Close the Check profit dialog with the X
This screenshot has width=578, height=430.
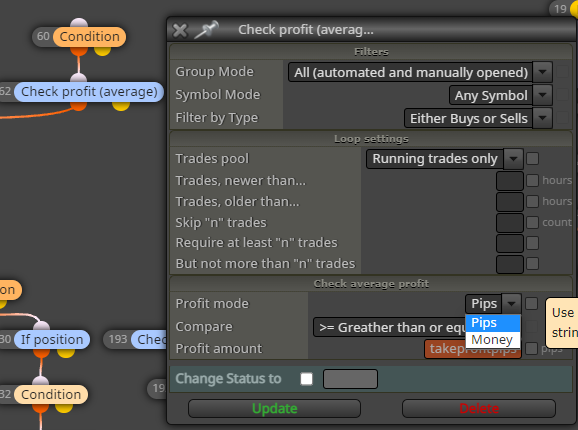(x=180, y=30)
